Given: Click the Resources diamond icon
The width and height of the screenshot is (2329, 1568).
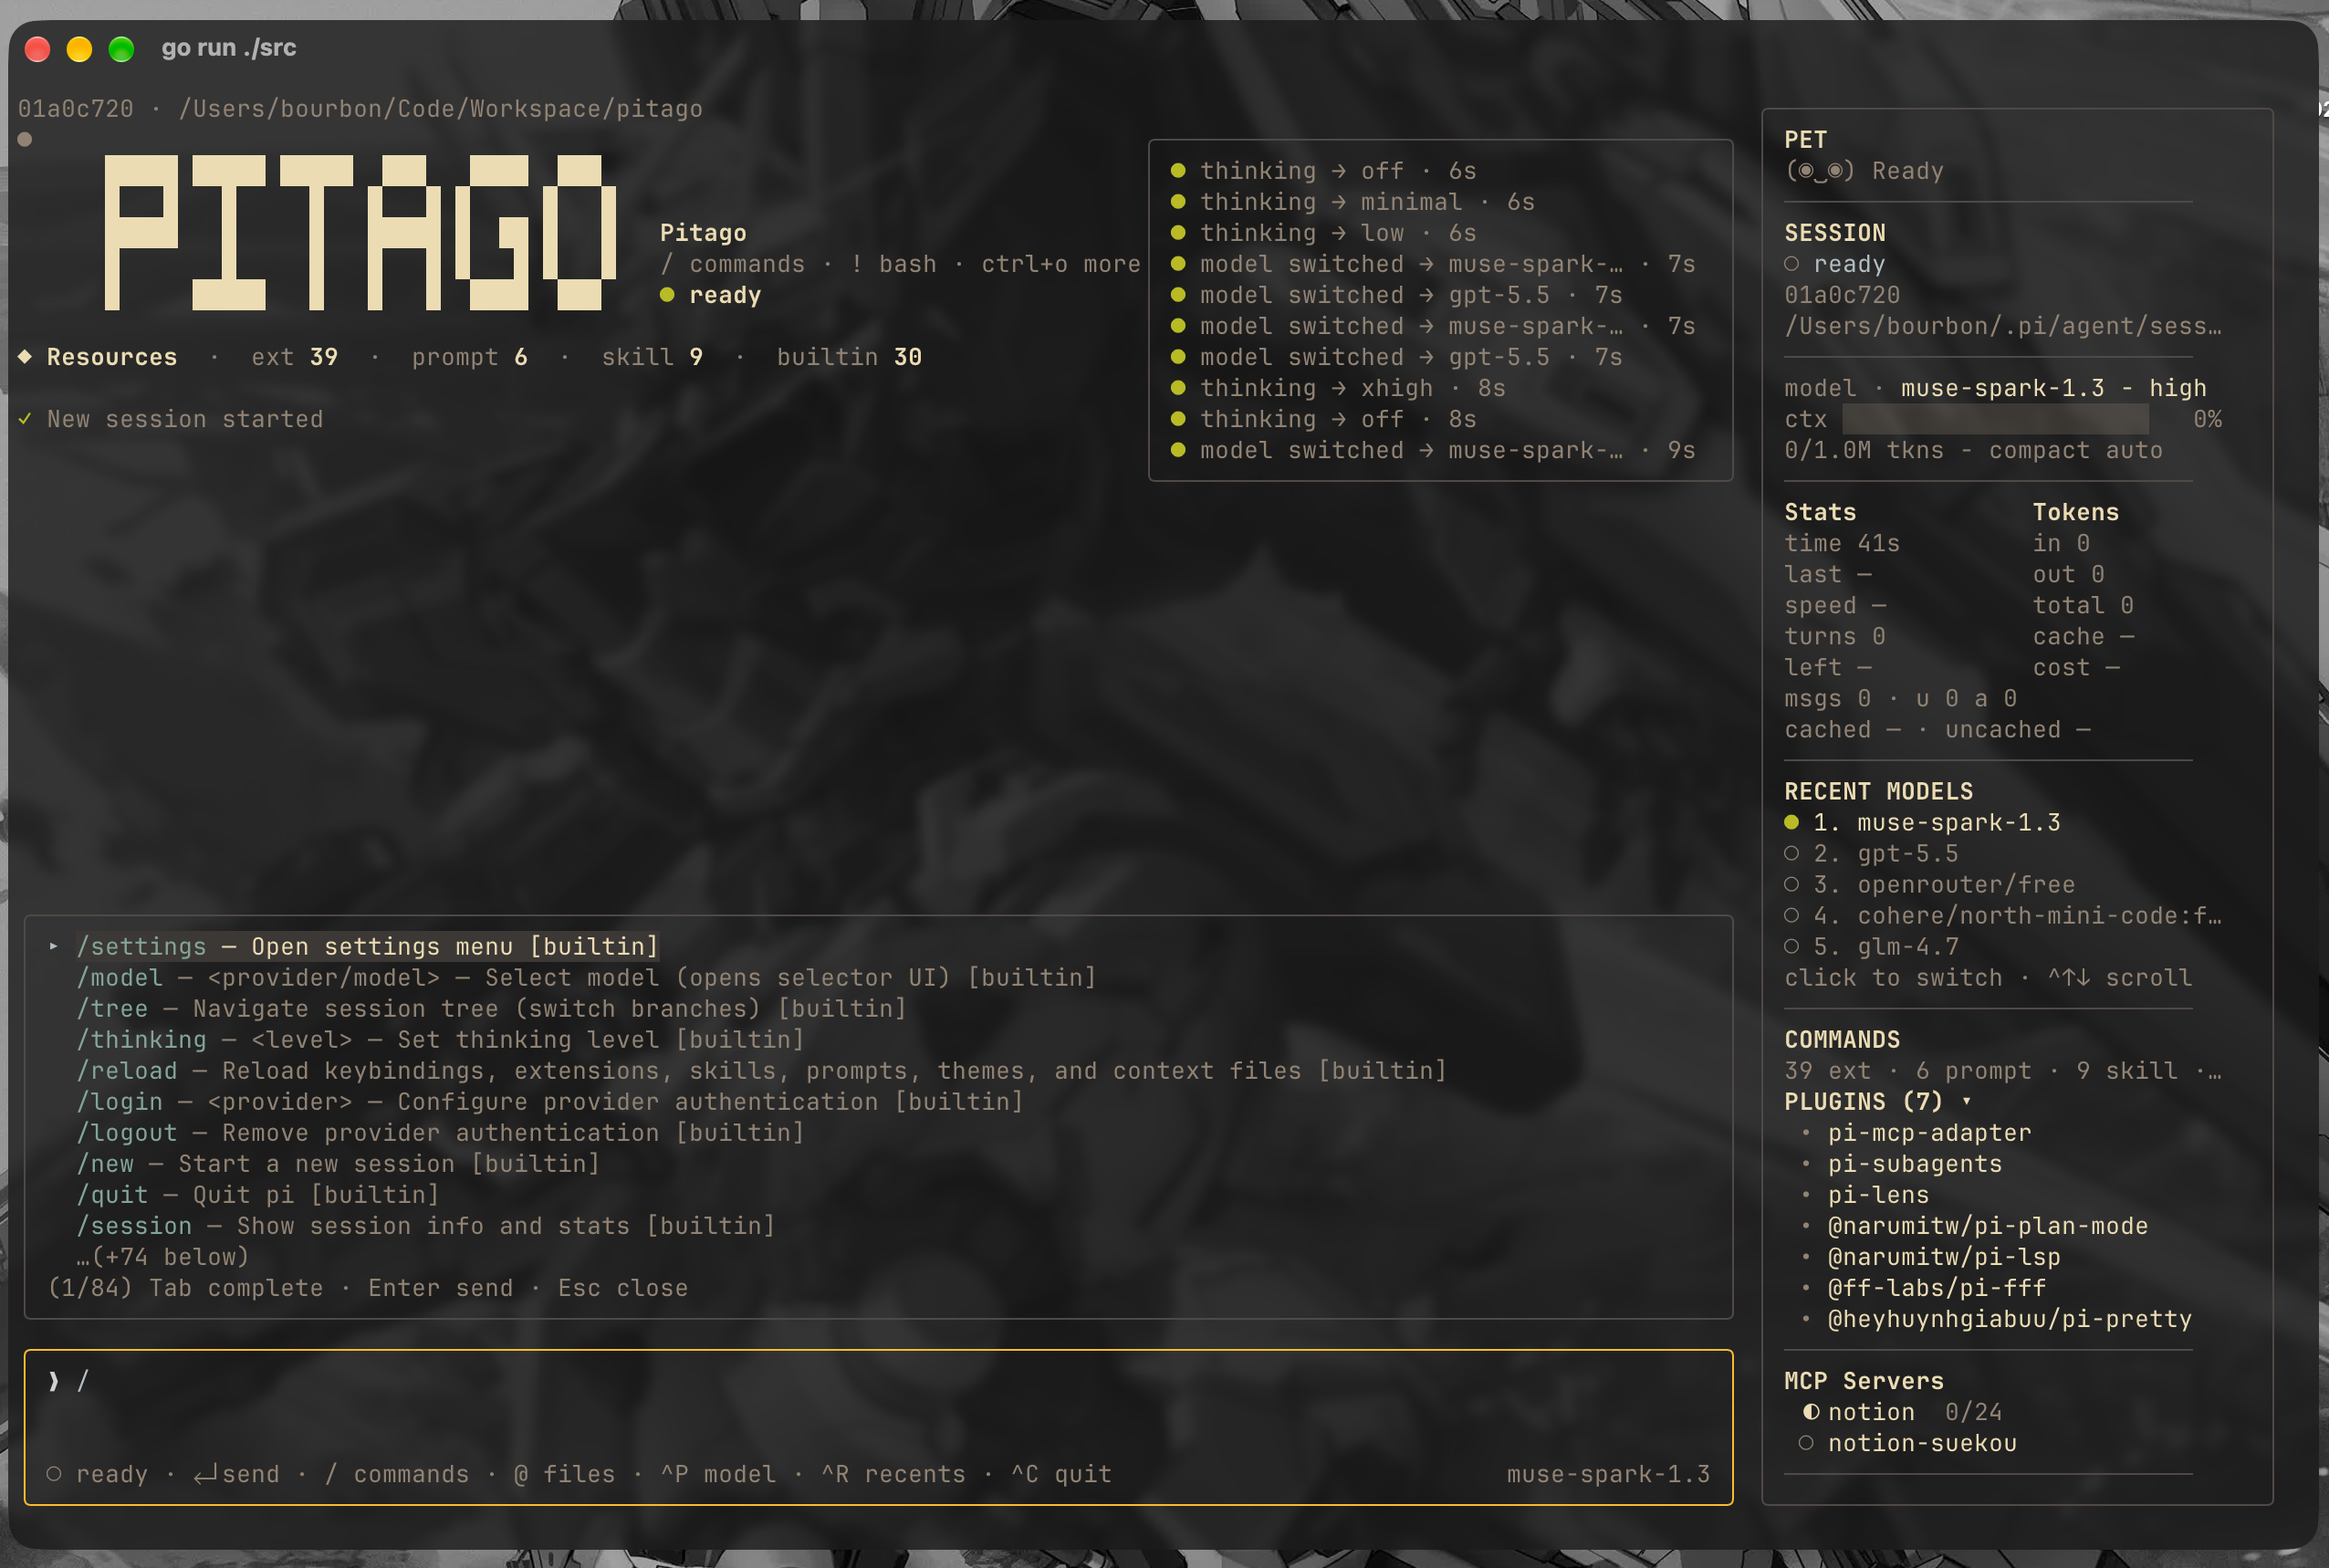Looking at the screenshot, I should 25,356.
